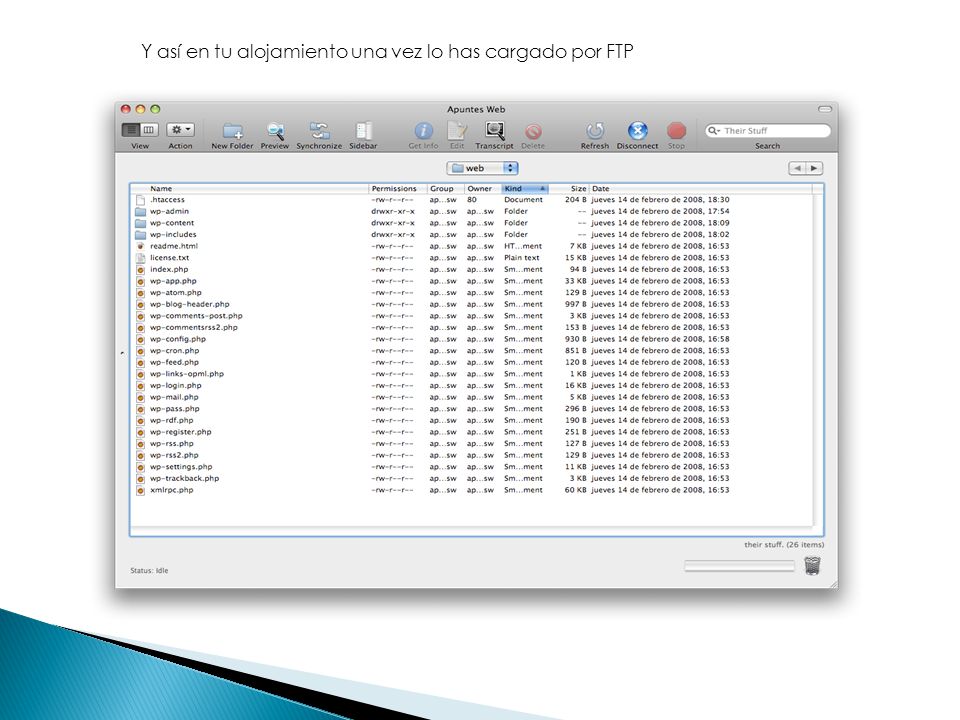960x720 pixels.
Task: Select wp-blog-header.php in the list
Action: [x=471, y=304]
